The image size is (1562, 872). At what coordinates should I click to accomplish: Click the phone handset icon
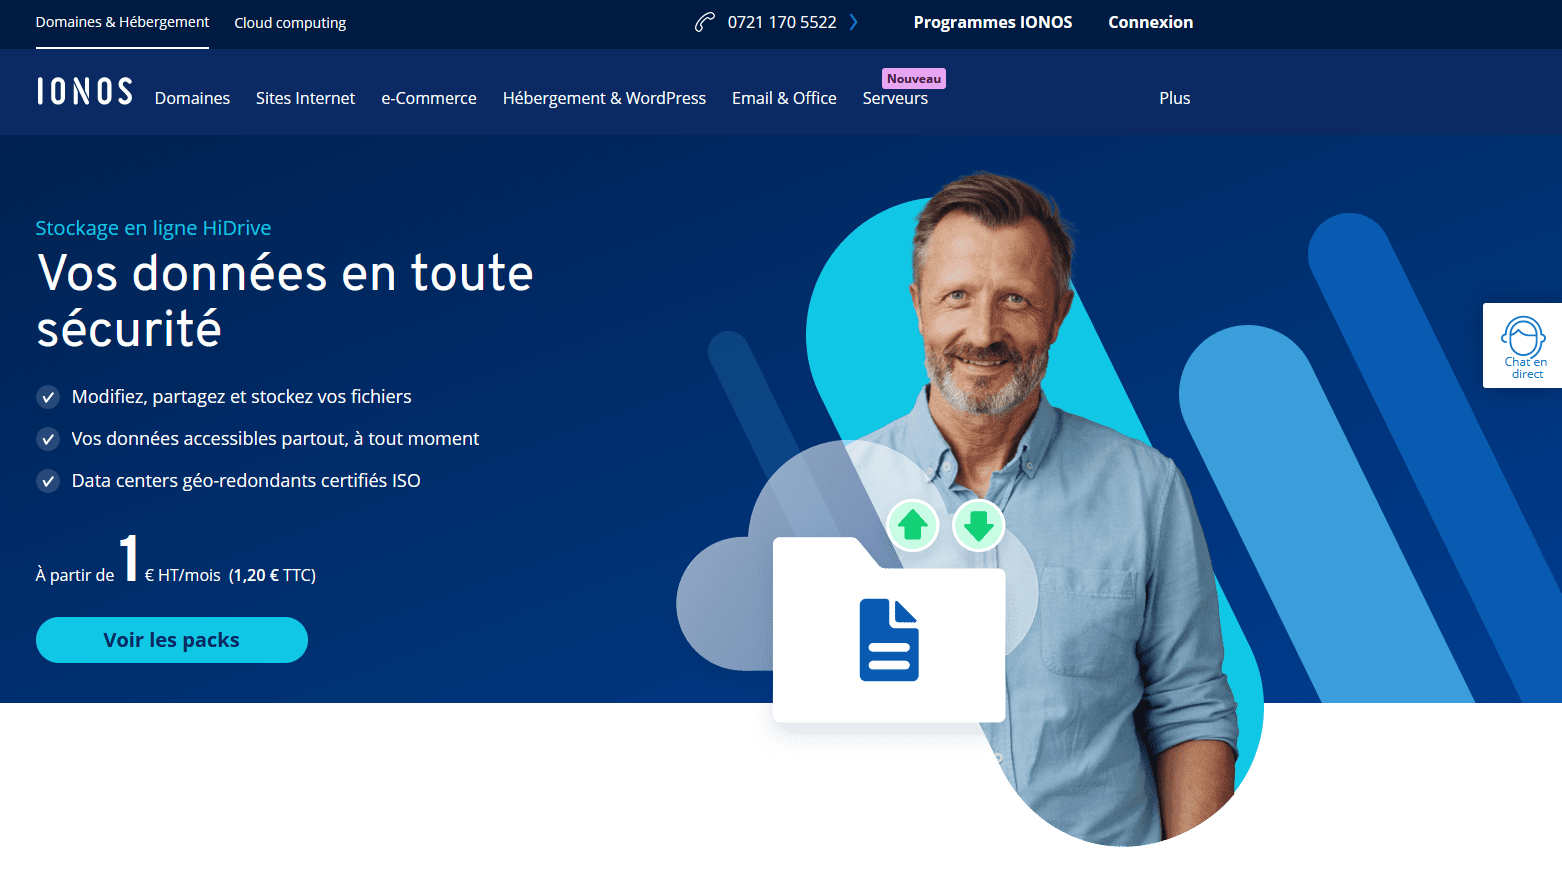tap(705, 22)
